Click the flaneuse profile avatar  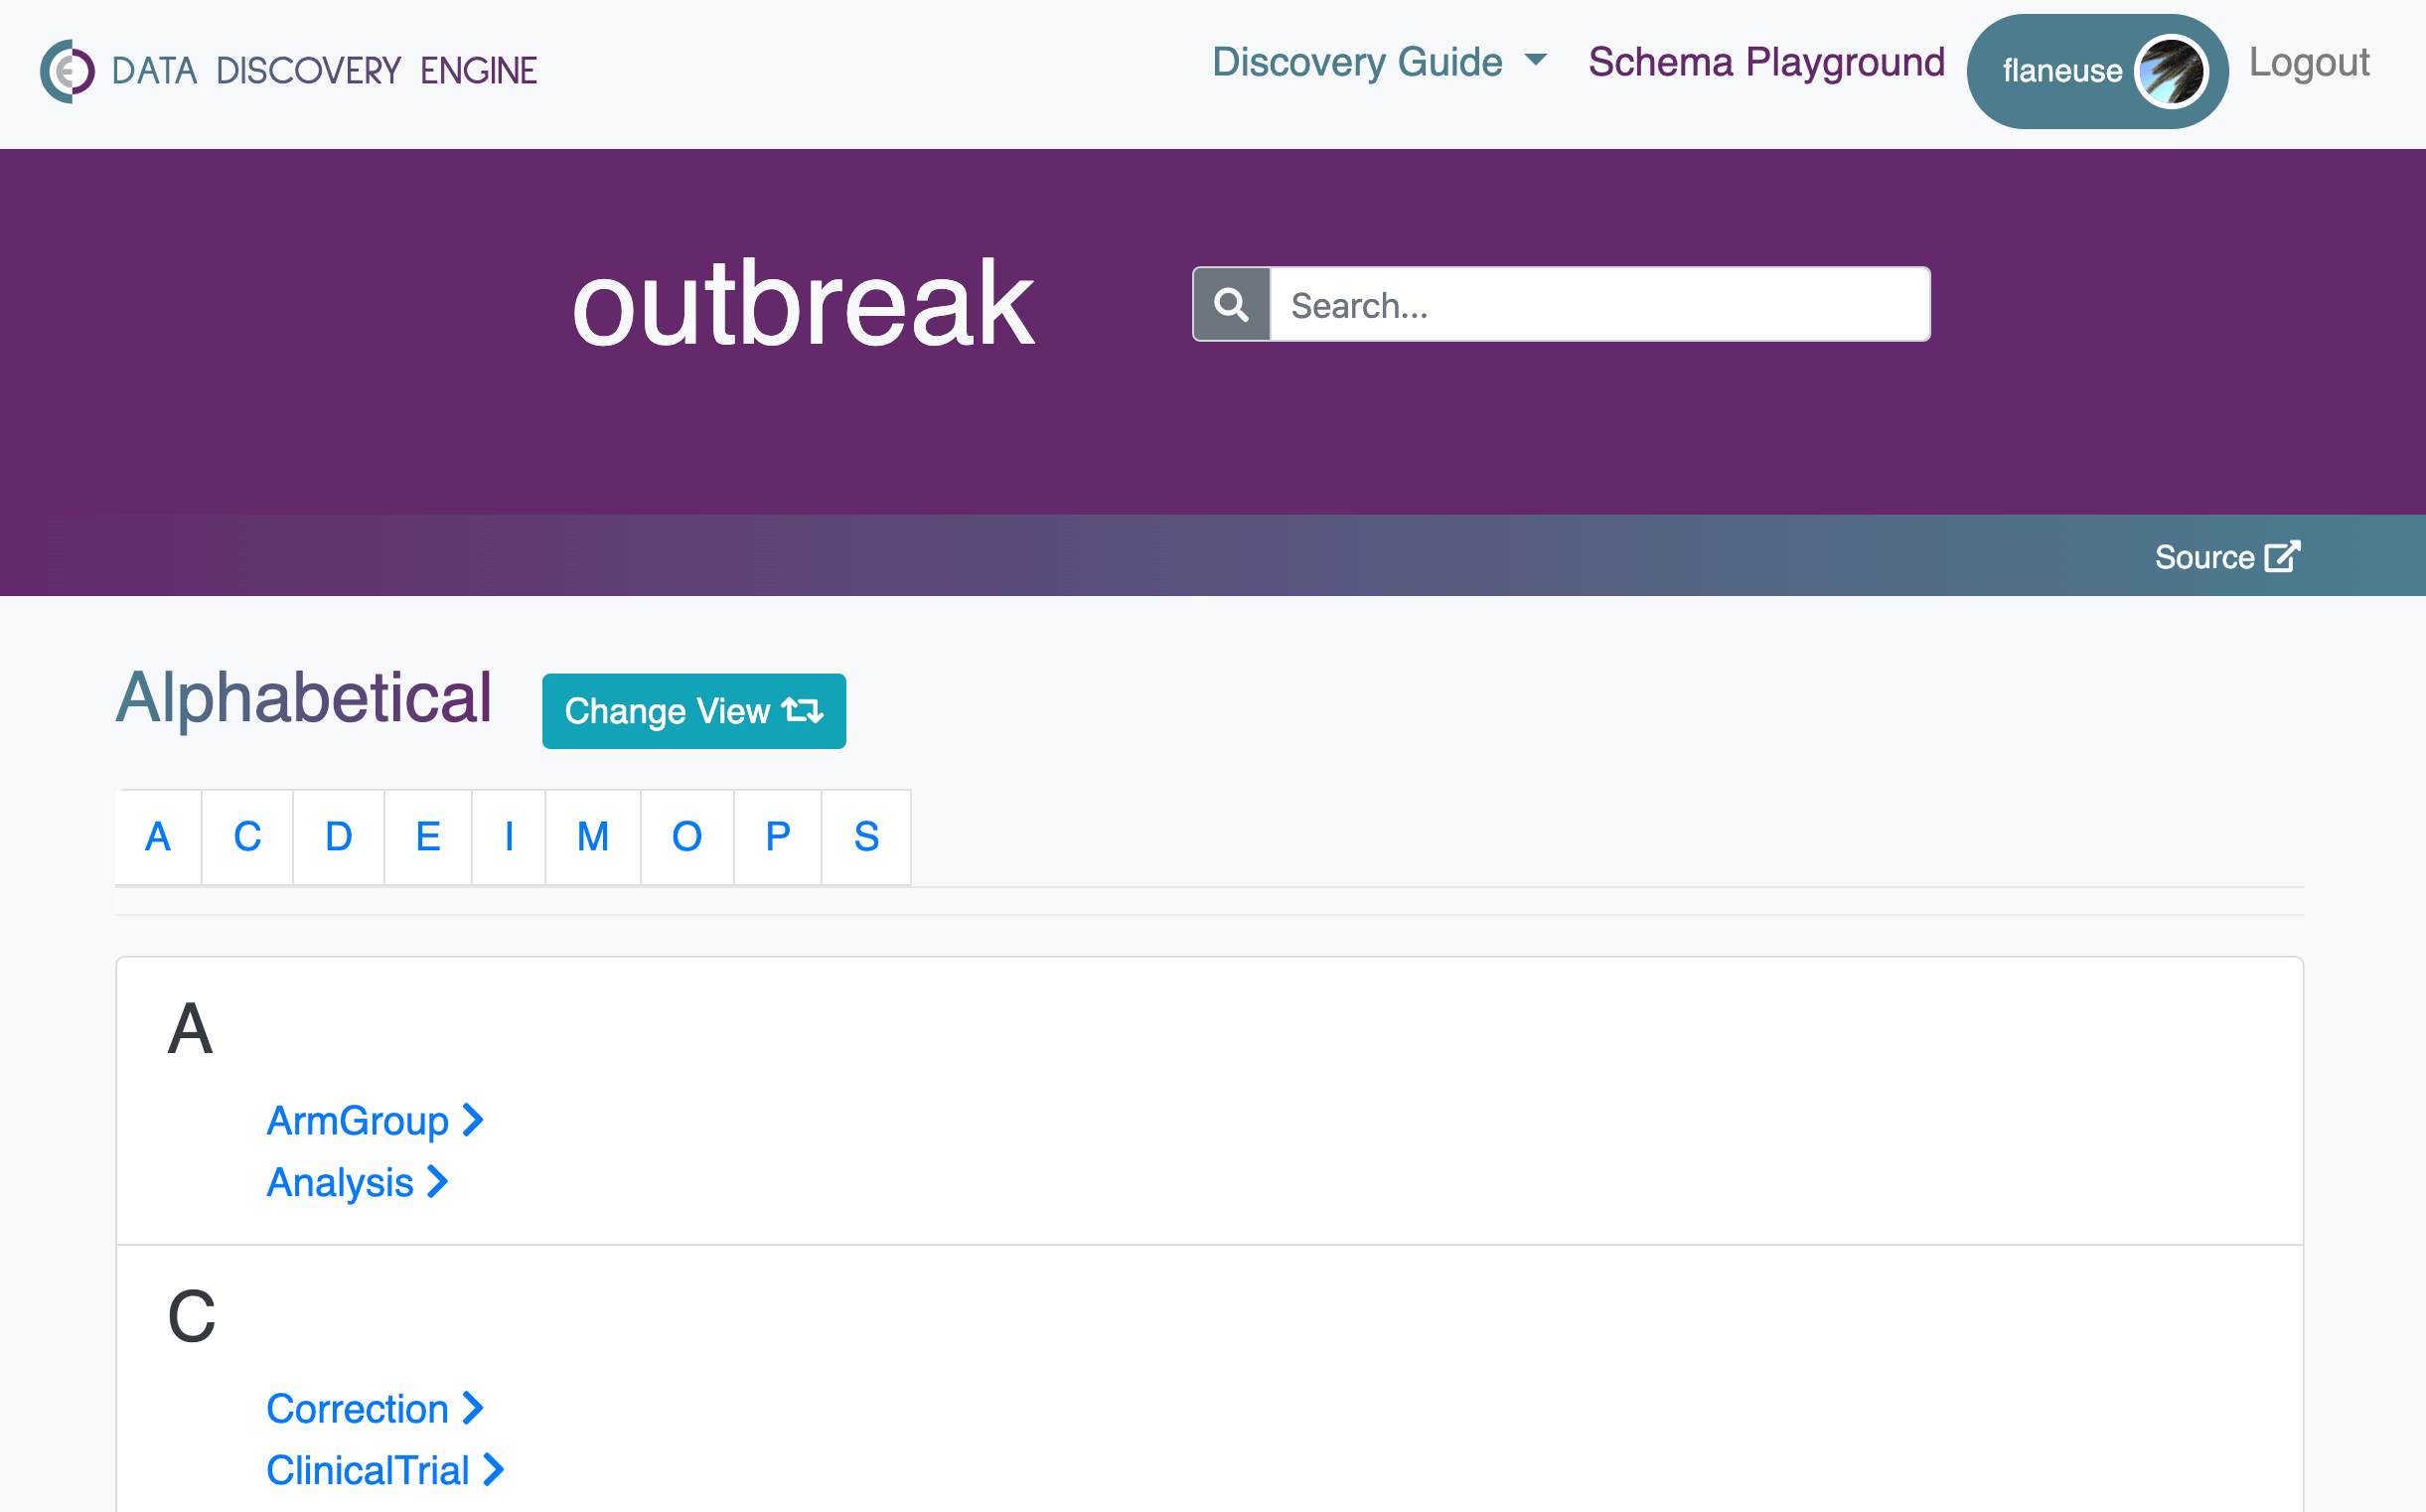[x=2173, y=70]
